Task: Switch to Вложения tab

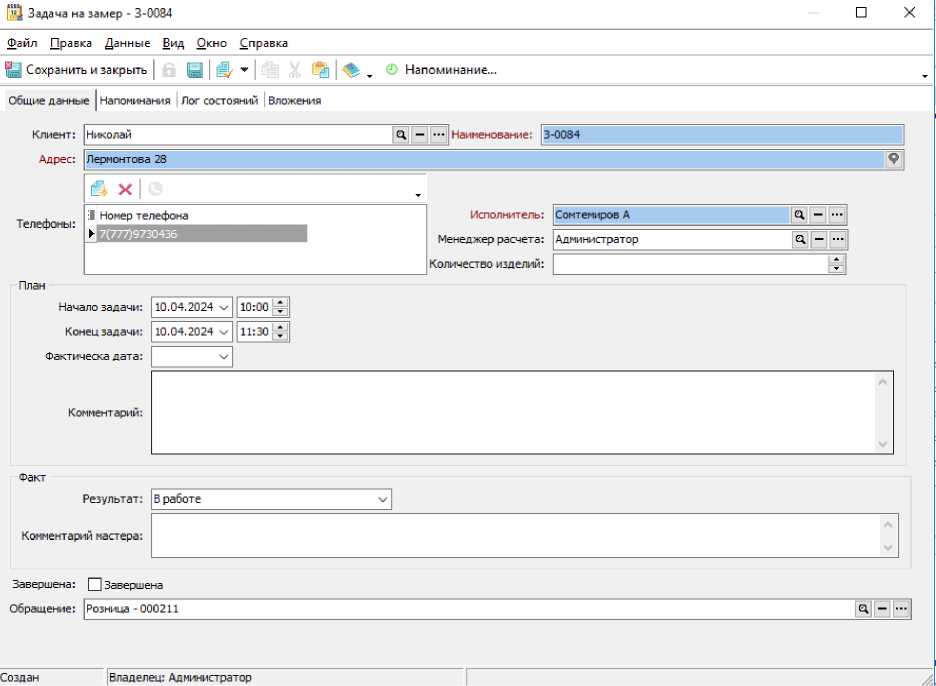Action: [x=294, y=100]
